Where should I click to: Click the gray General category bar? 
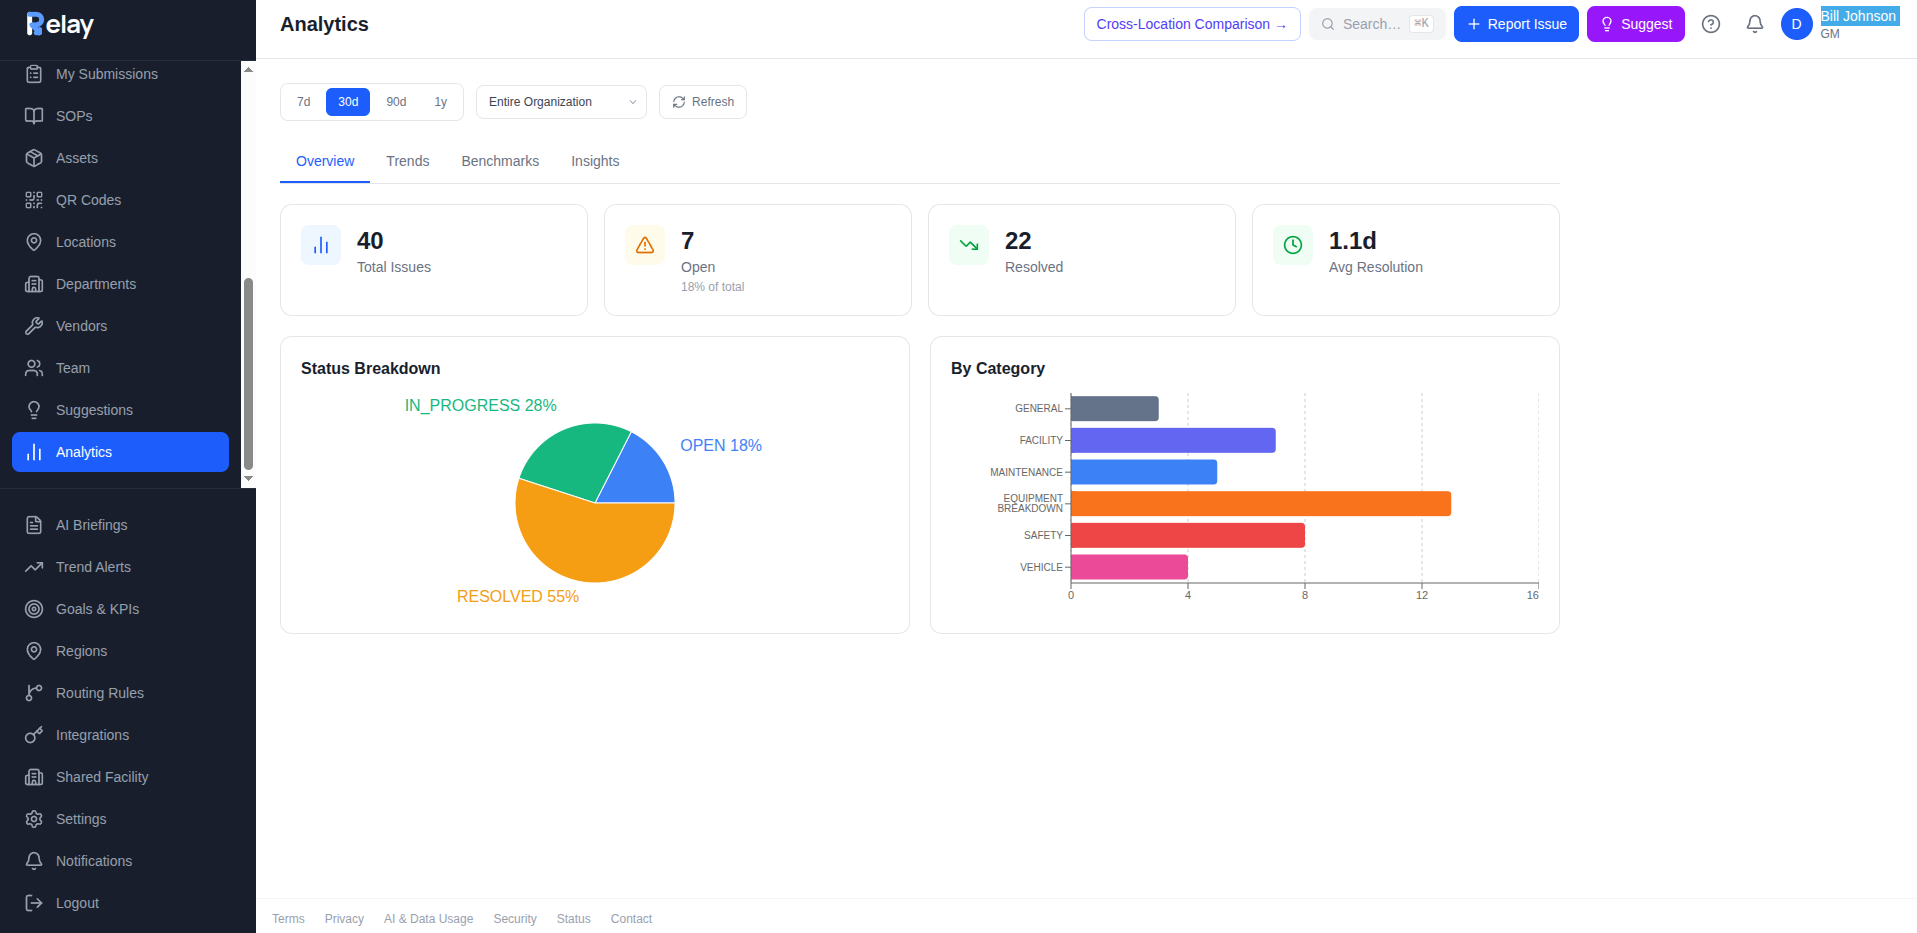[1115, 408]
